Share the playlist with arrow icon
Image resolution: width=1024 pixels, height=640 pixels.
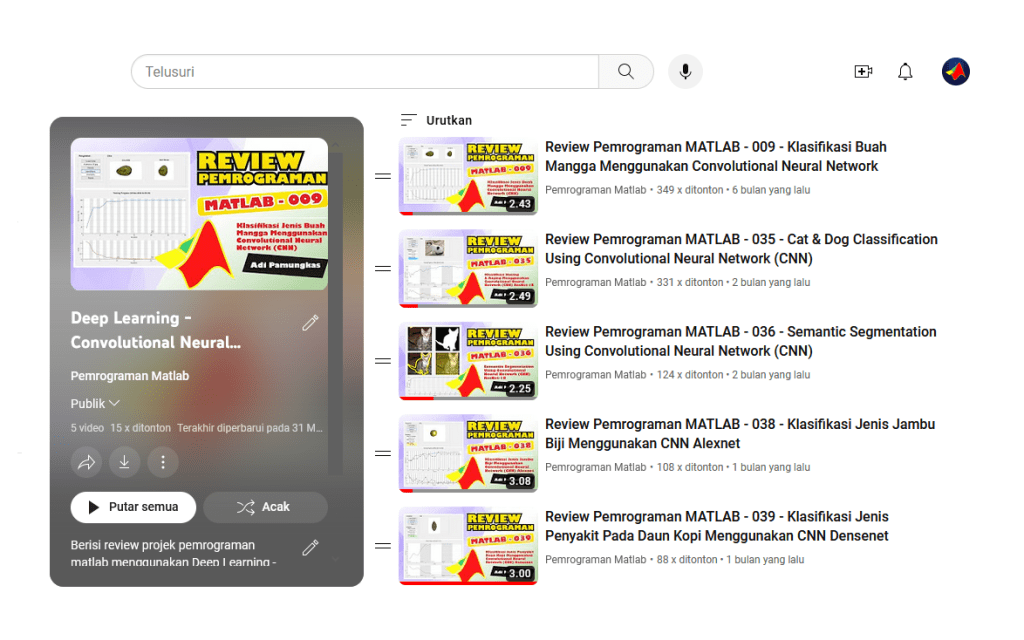(x=86, y=462)
